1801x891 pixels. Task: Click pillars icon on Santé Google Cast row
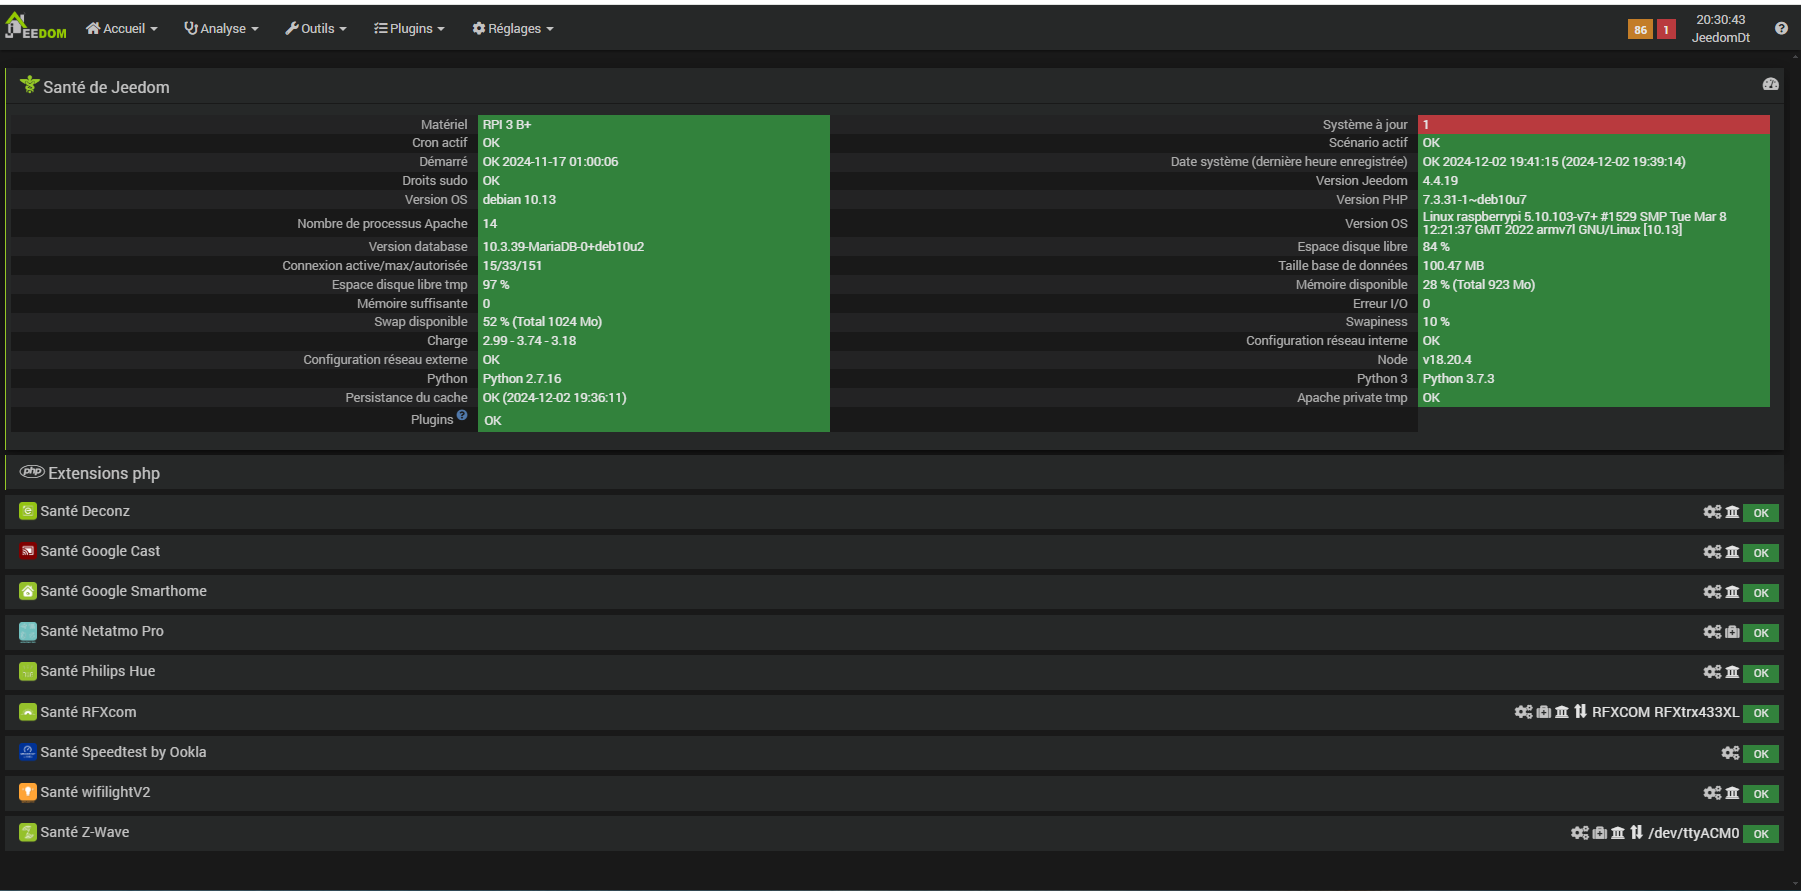click(1732, 552)
